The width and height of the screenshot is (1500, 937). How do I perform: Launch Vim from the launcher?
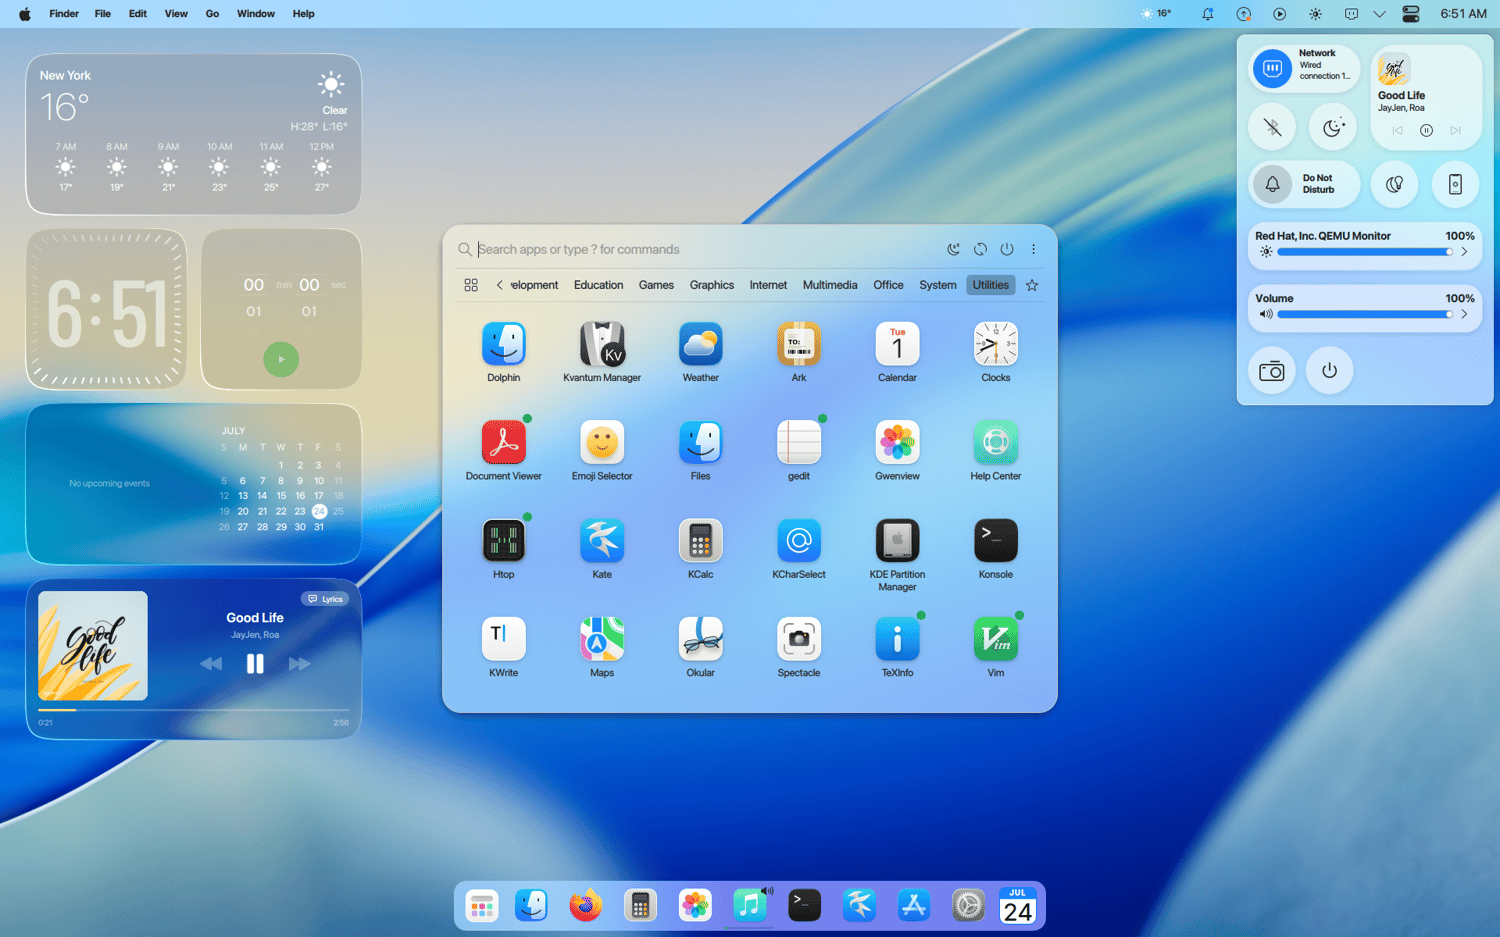tap(996, 639)
